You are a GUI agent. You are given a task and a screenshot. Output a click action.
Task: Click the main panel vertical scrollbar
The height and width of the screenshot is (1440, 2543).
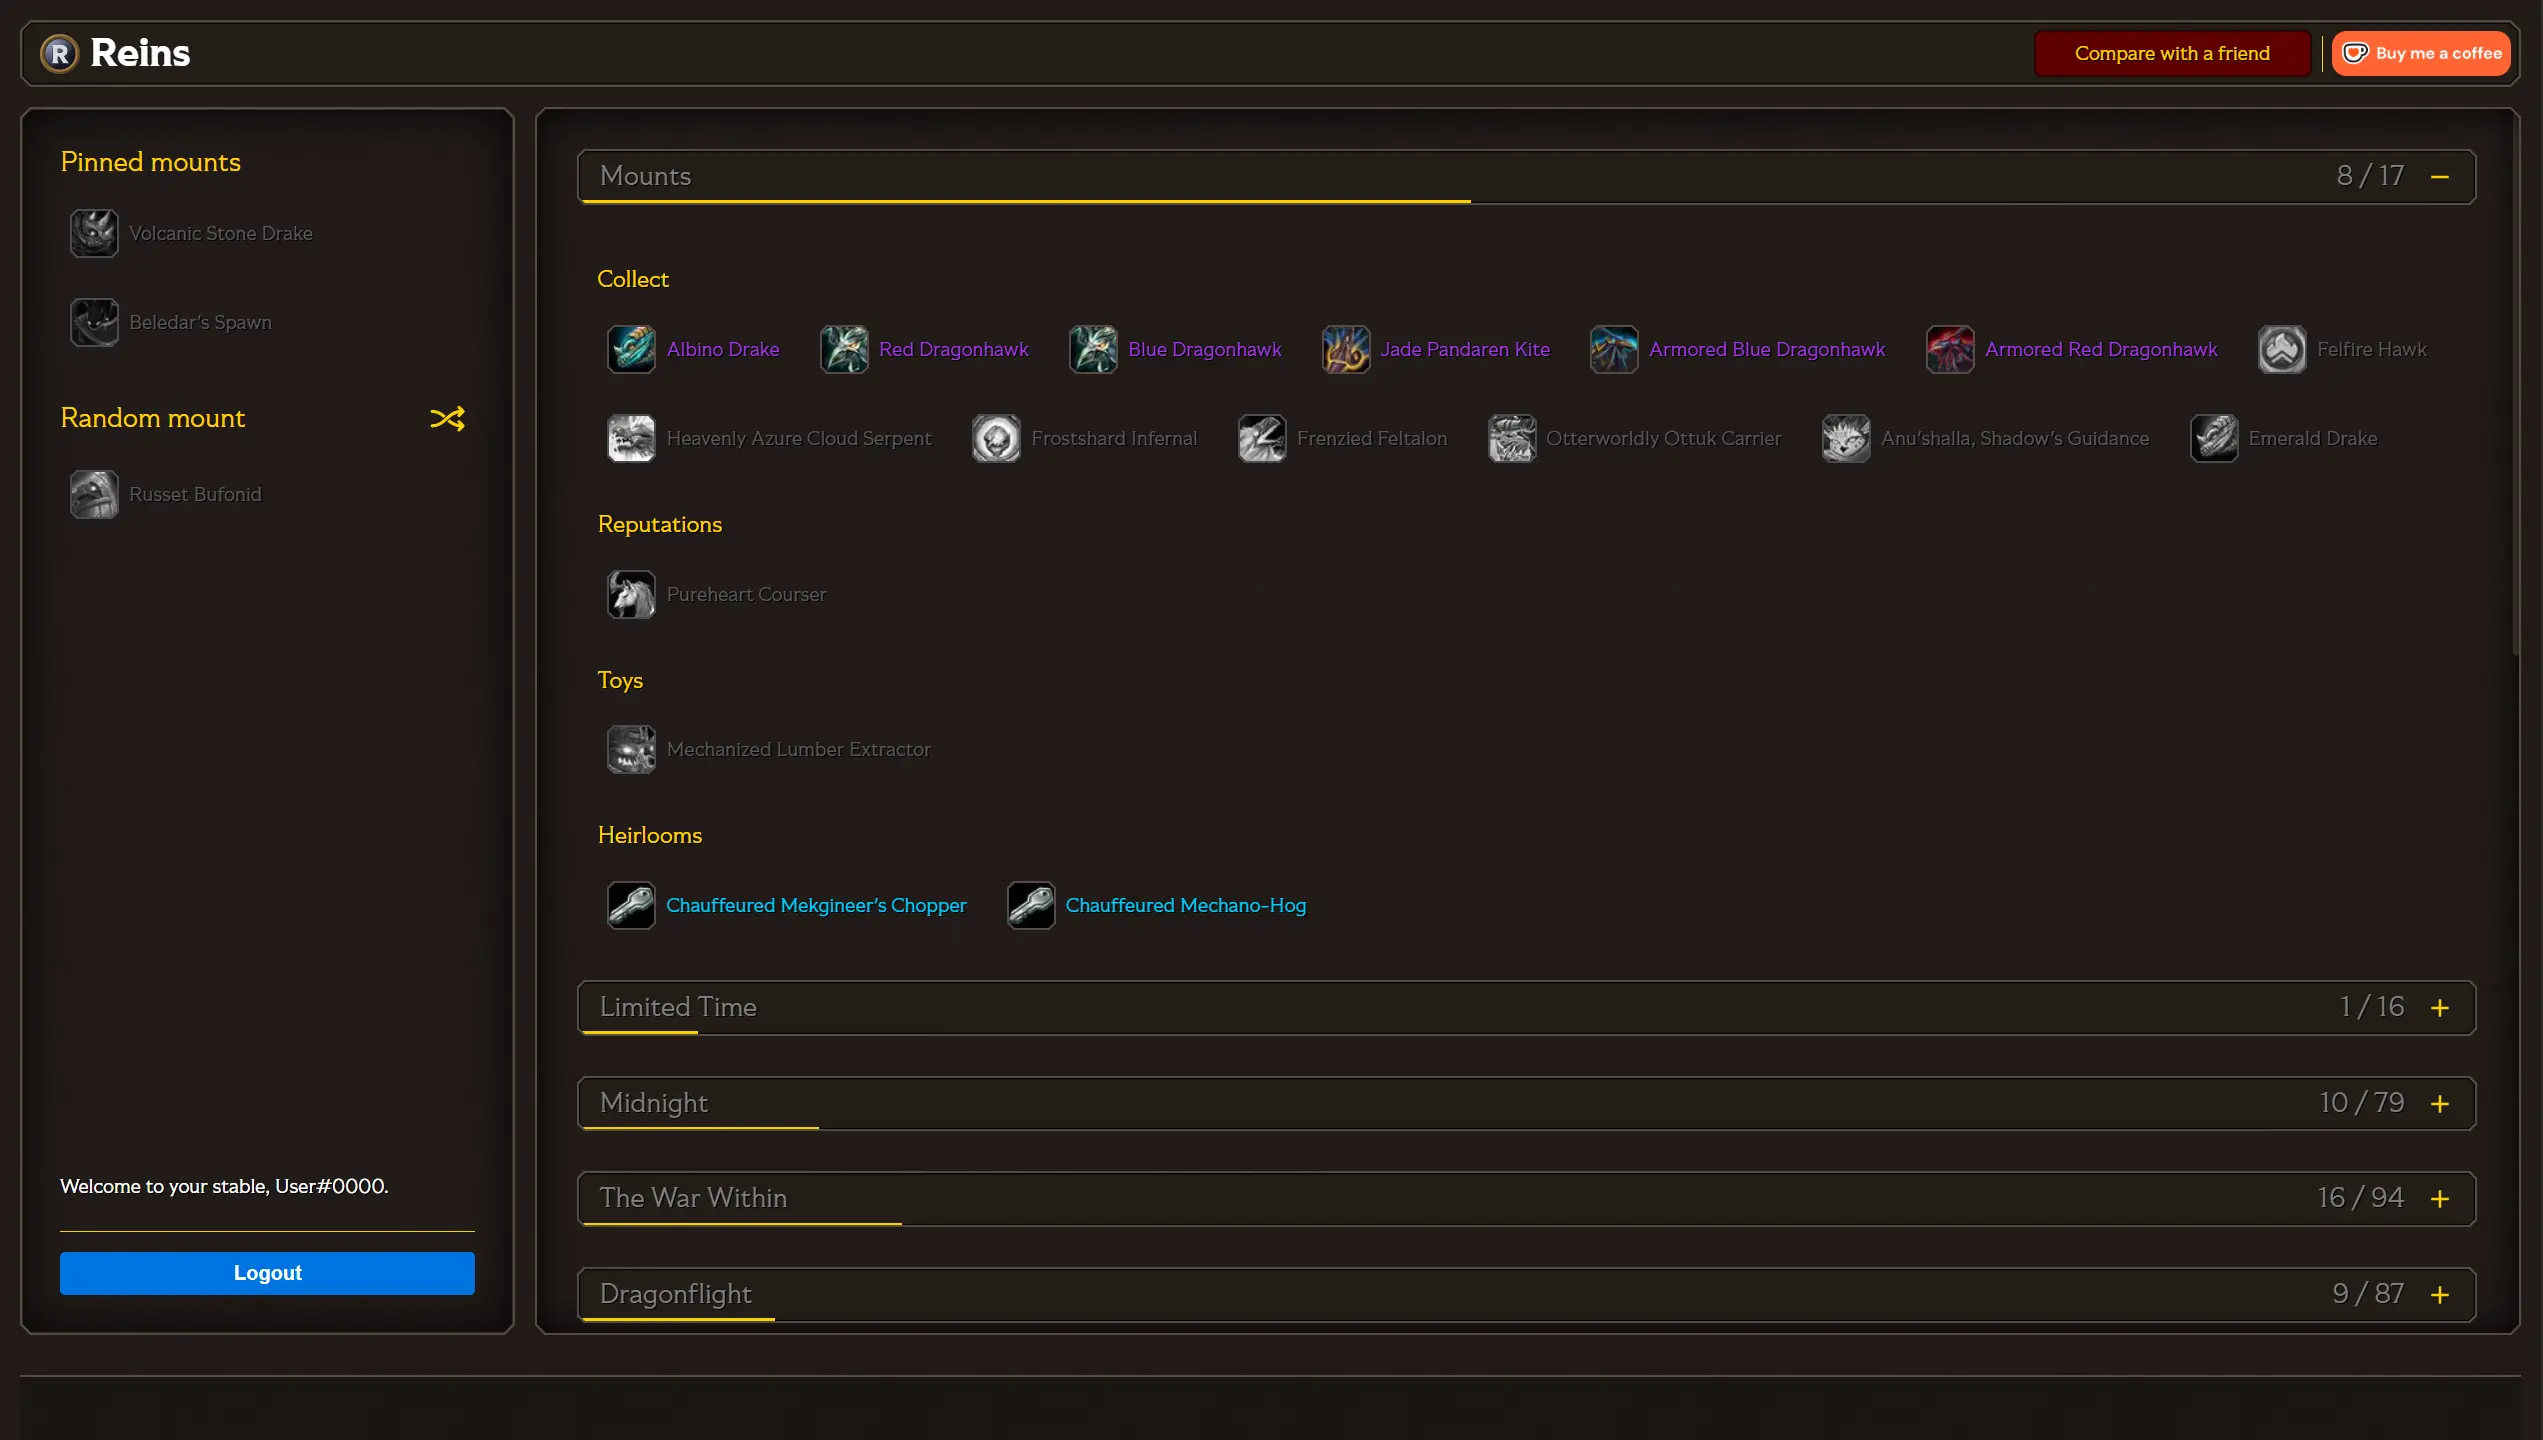(2515, 385)
